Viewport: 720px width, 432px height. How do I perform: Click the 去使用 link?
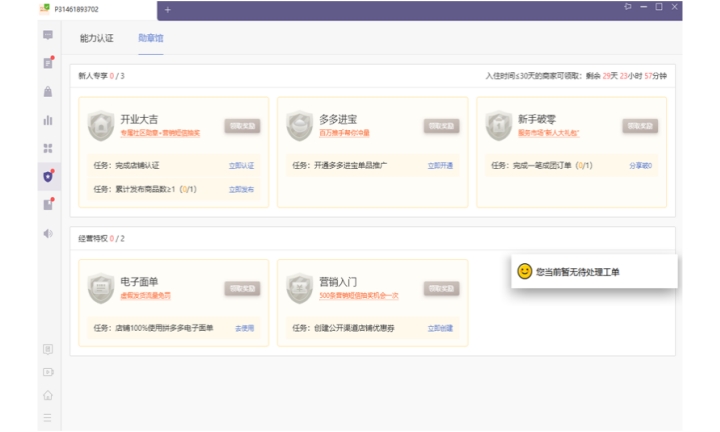[244, 328]
